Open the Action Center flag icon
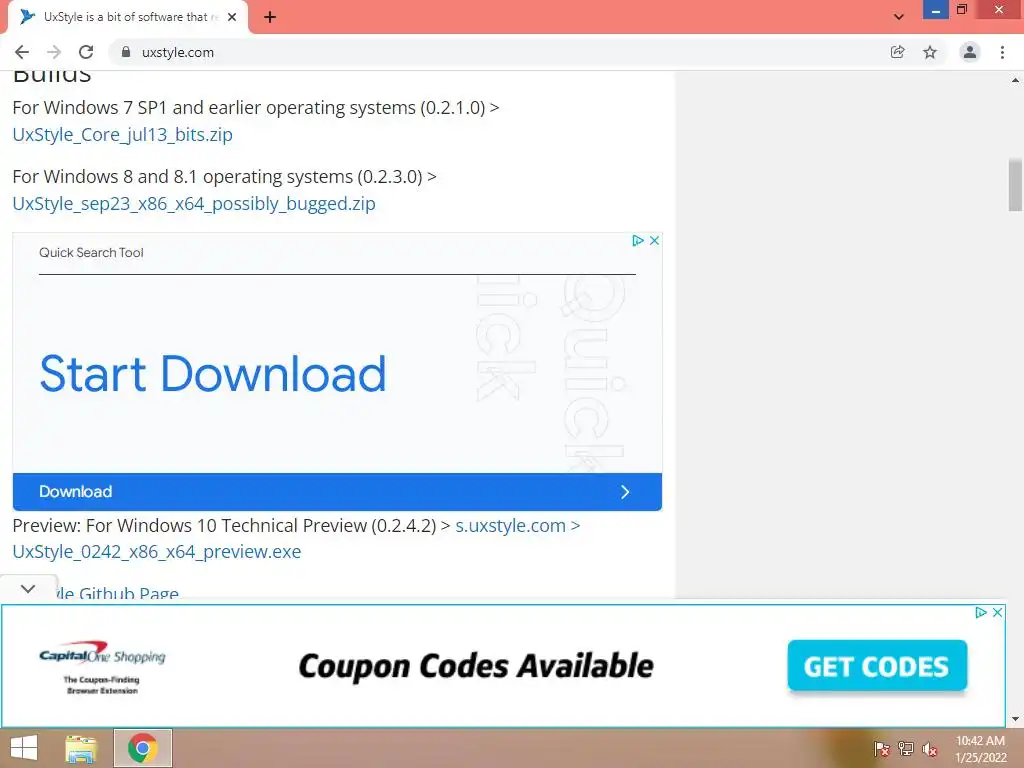This screenshot has height=768, width=1024. click(882, 748)
